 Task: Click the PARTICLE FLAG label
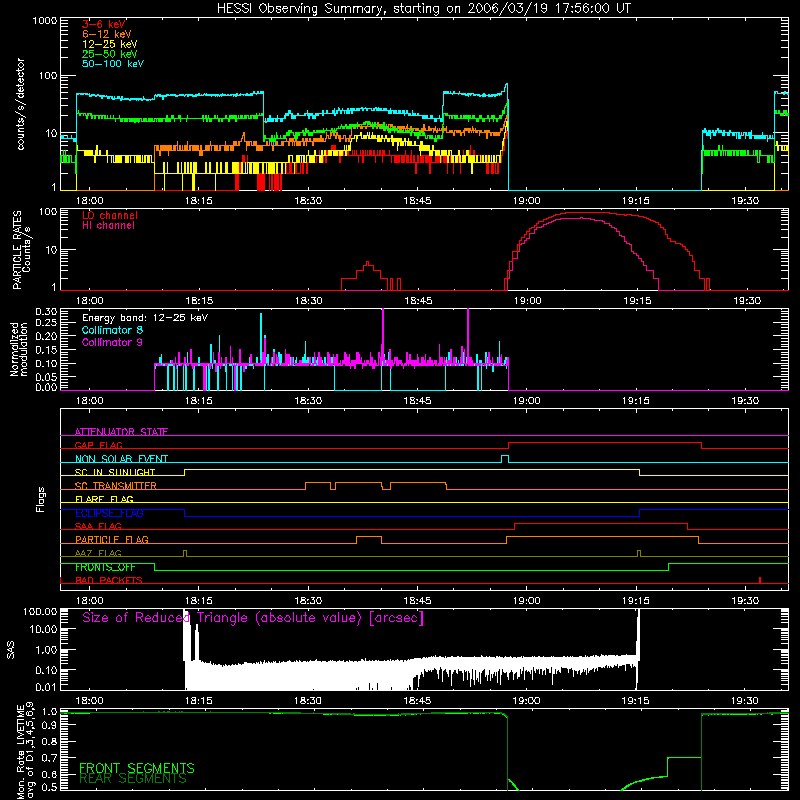[112, 539]
